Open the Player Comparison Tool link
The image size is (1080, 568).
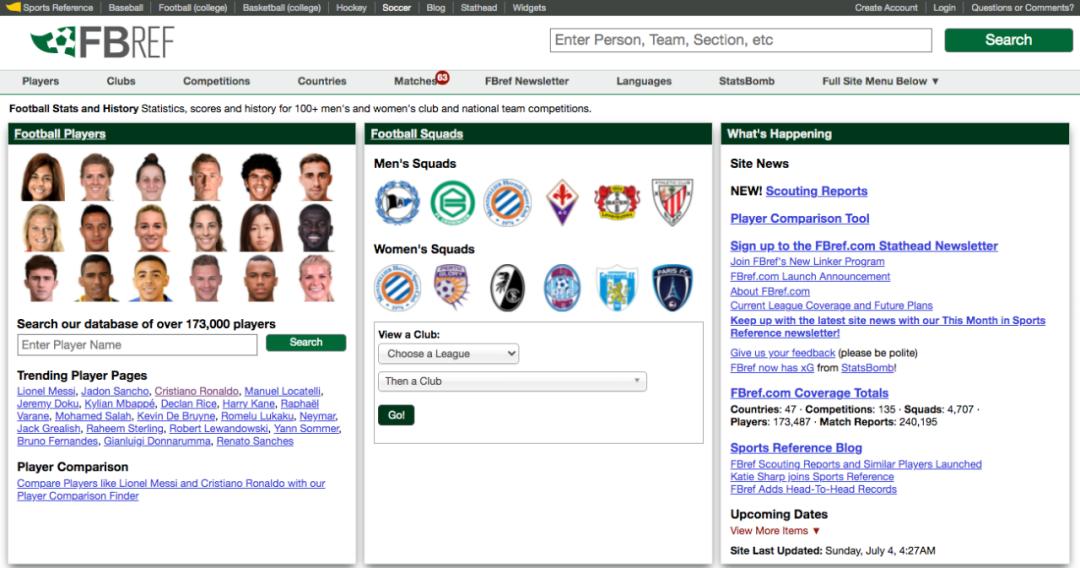click(x=800, y=219)
